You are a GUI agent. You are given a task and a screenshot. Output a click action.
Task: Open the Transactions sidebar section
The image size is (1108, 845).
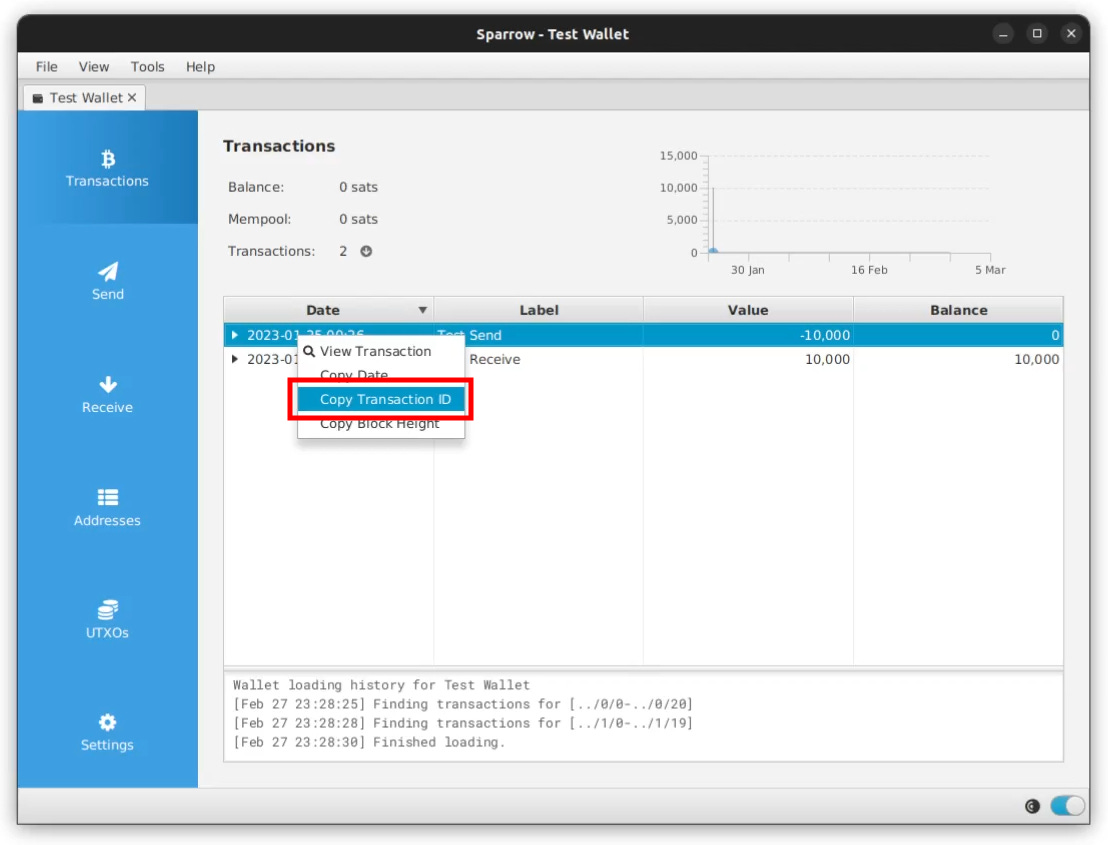107,168
